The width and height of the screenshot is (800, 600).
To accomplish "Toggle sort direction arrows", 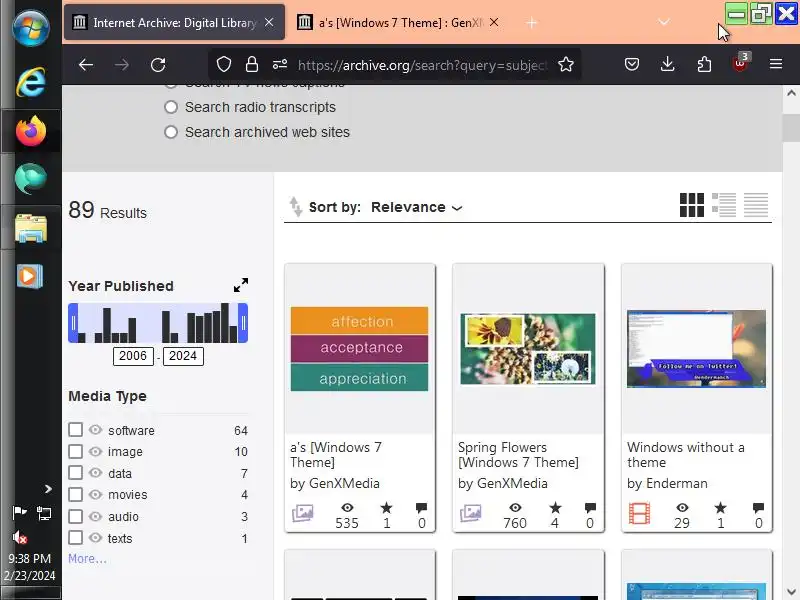I will pos(296,207).
